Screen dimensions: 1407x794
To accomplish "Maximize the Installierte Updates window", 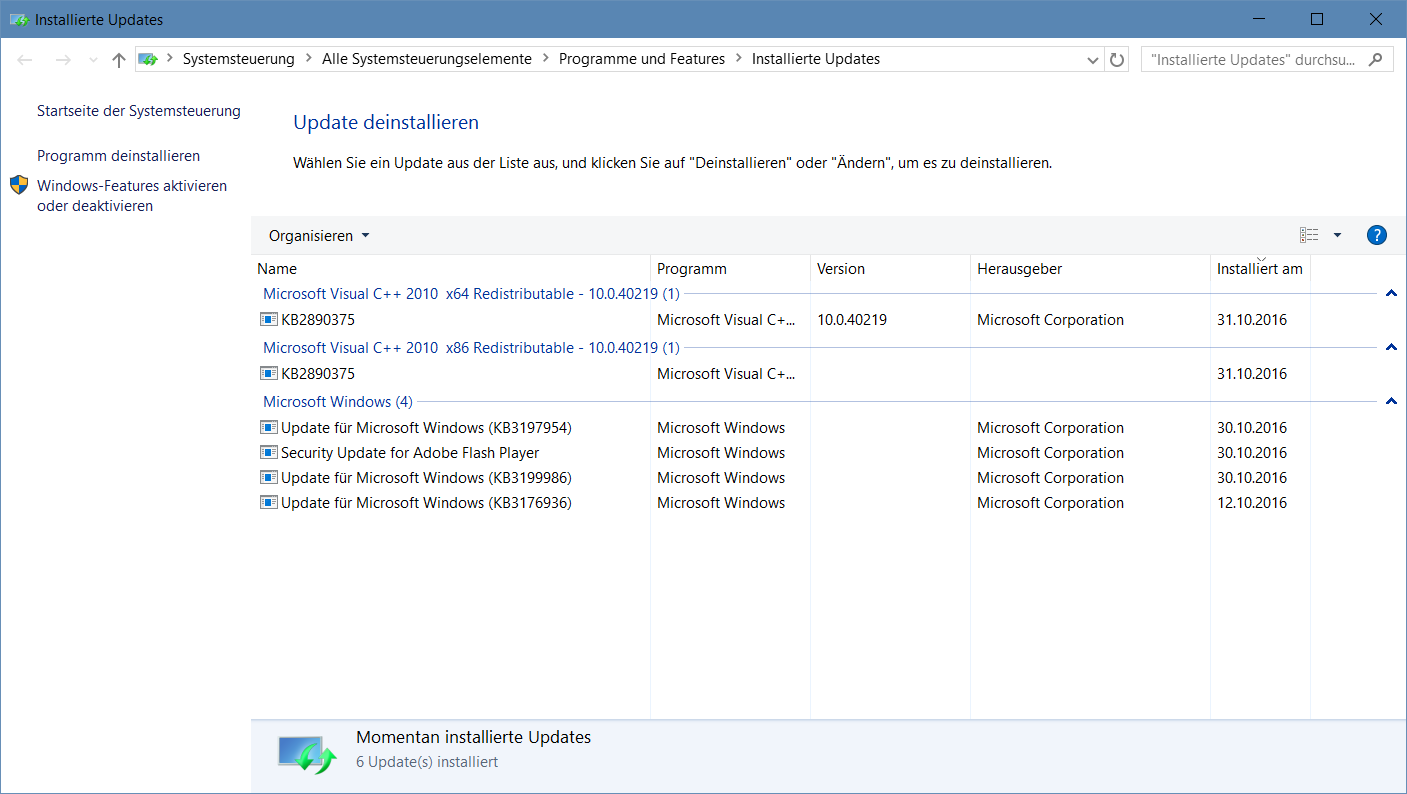I will (1317, 19).
